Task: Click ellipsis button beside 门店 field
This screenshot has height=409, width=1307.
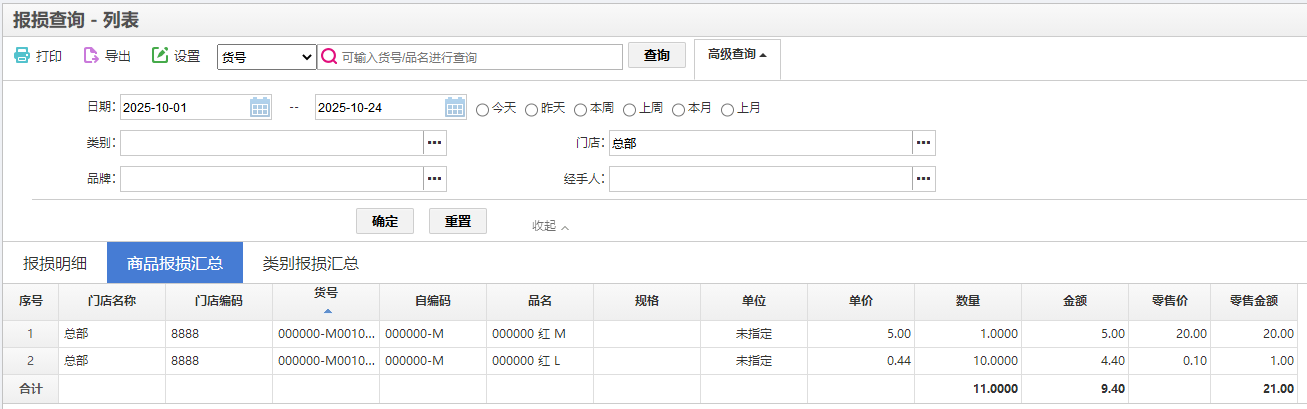Action: tap(923, 143)
